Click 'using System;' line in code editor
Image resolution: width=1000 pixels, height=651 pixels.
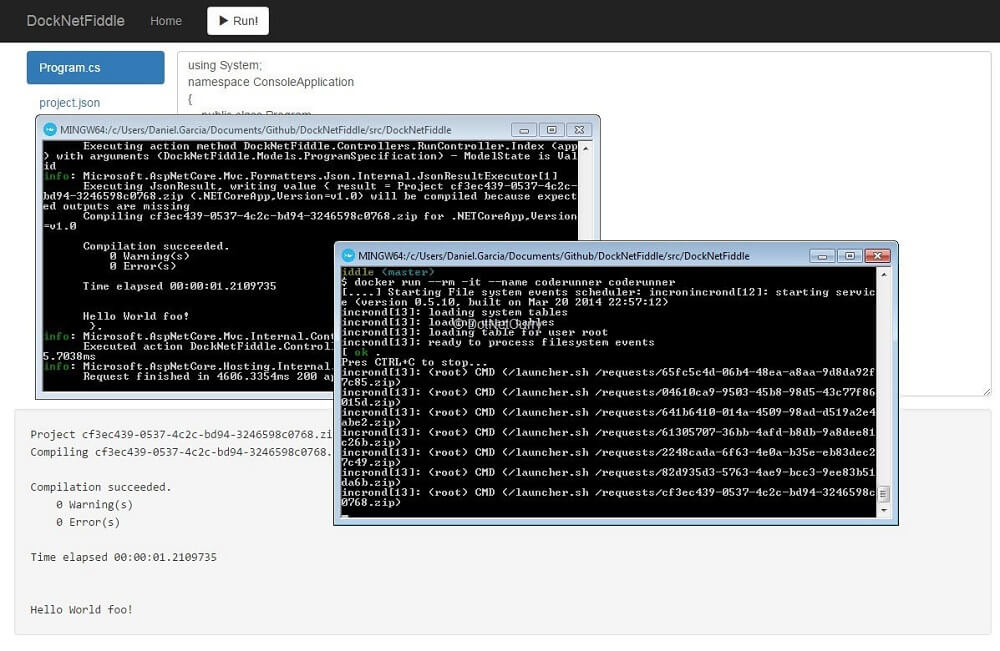(224, 65)
